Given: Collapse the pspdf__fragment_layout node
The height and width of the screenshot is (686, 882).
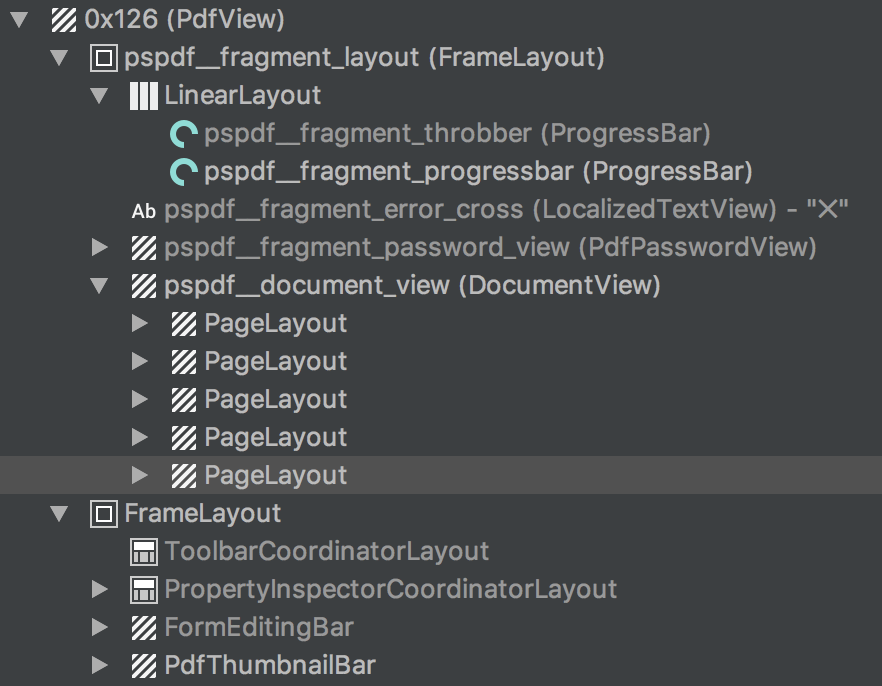Looking at the screenshot, I should click(x=59, y=58).
